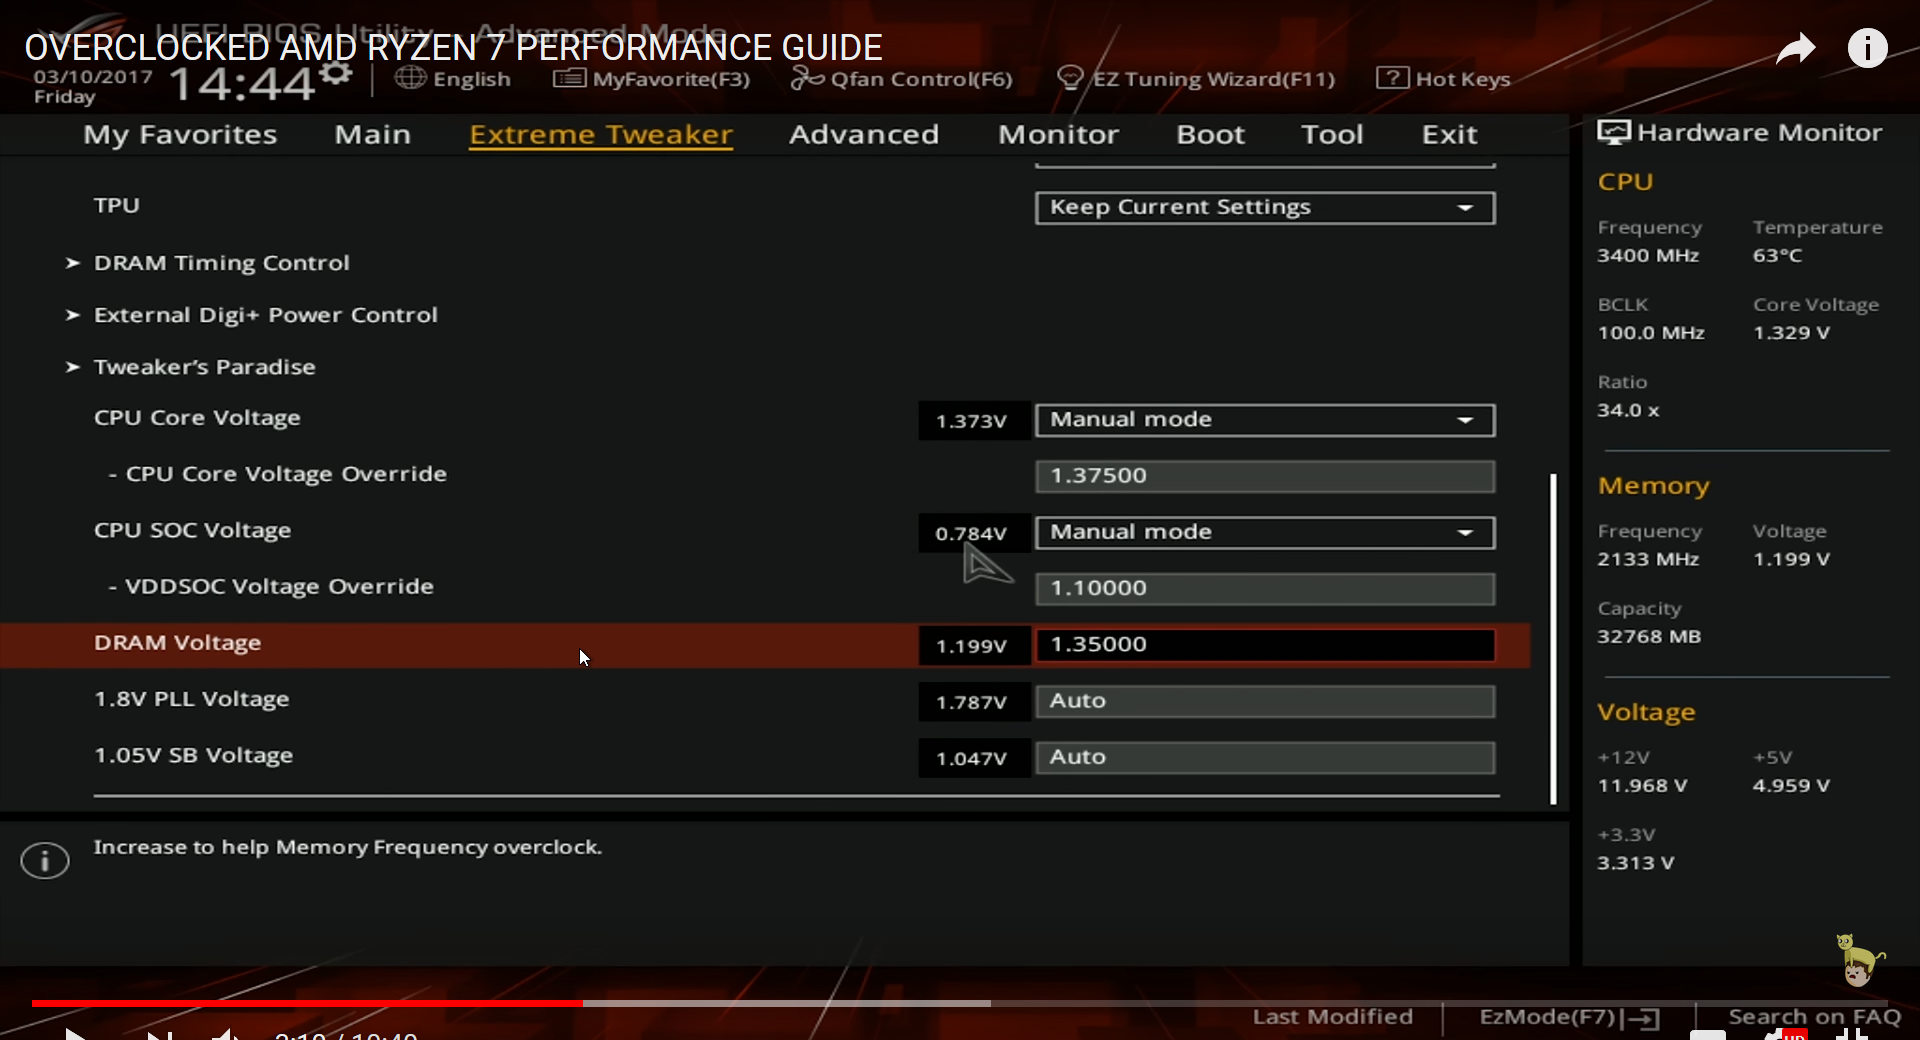Click the help text 'Increase to help Memory Frequency overclock.'
The image size is (1920, 1040).
click(347, 847)
